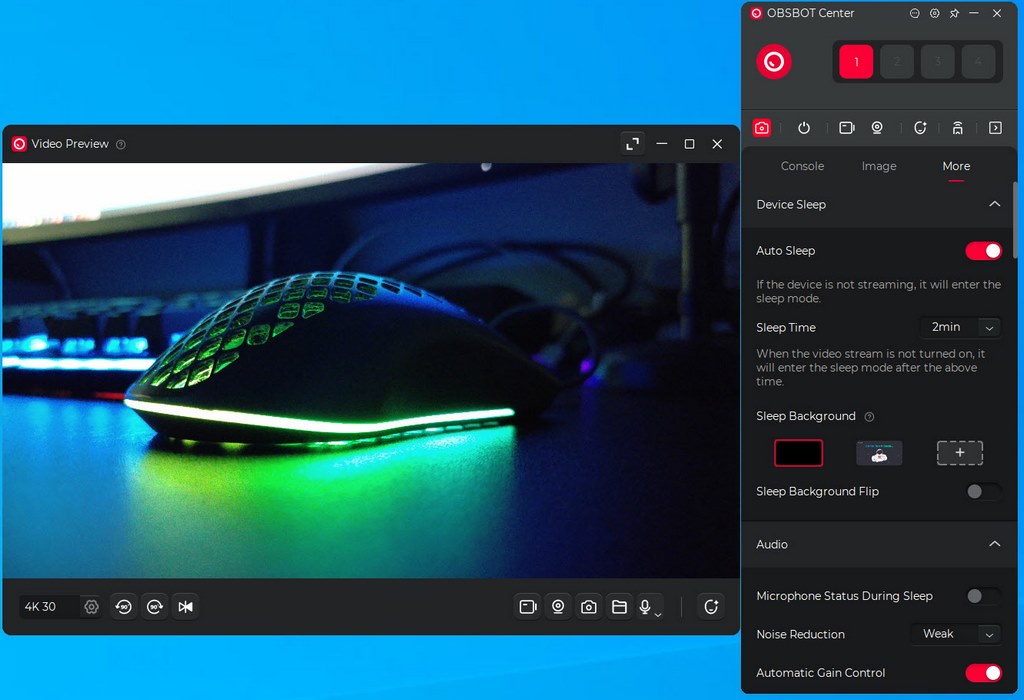Switch to the Image tab
The image size is (1024, 700).
tap(878, 166)
